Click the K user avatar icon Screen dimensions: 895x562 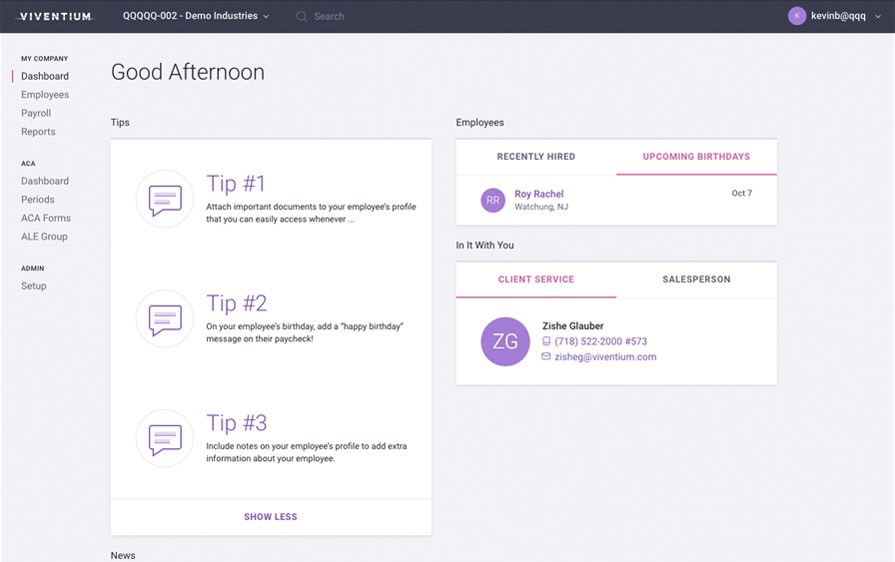click(x=797, y=16)
